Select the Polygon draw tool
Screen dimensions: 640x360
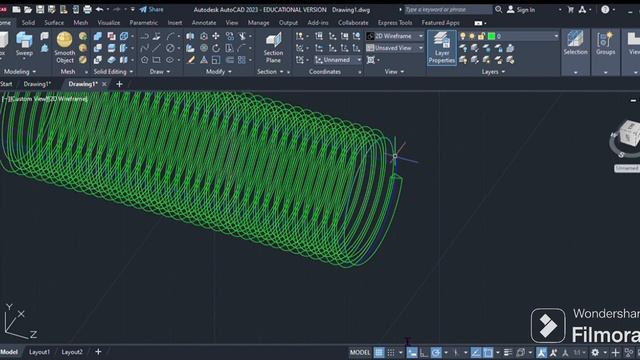coord(144,60)
